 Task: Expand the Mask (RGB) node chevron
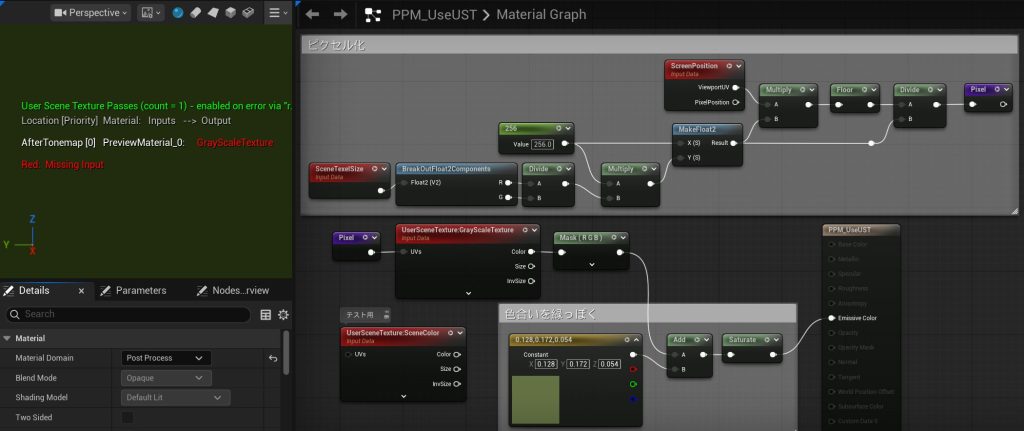click(590, 265)
